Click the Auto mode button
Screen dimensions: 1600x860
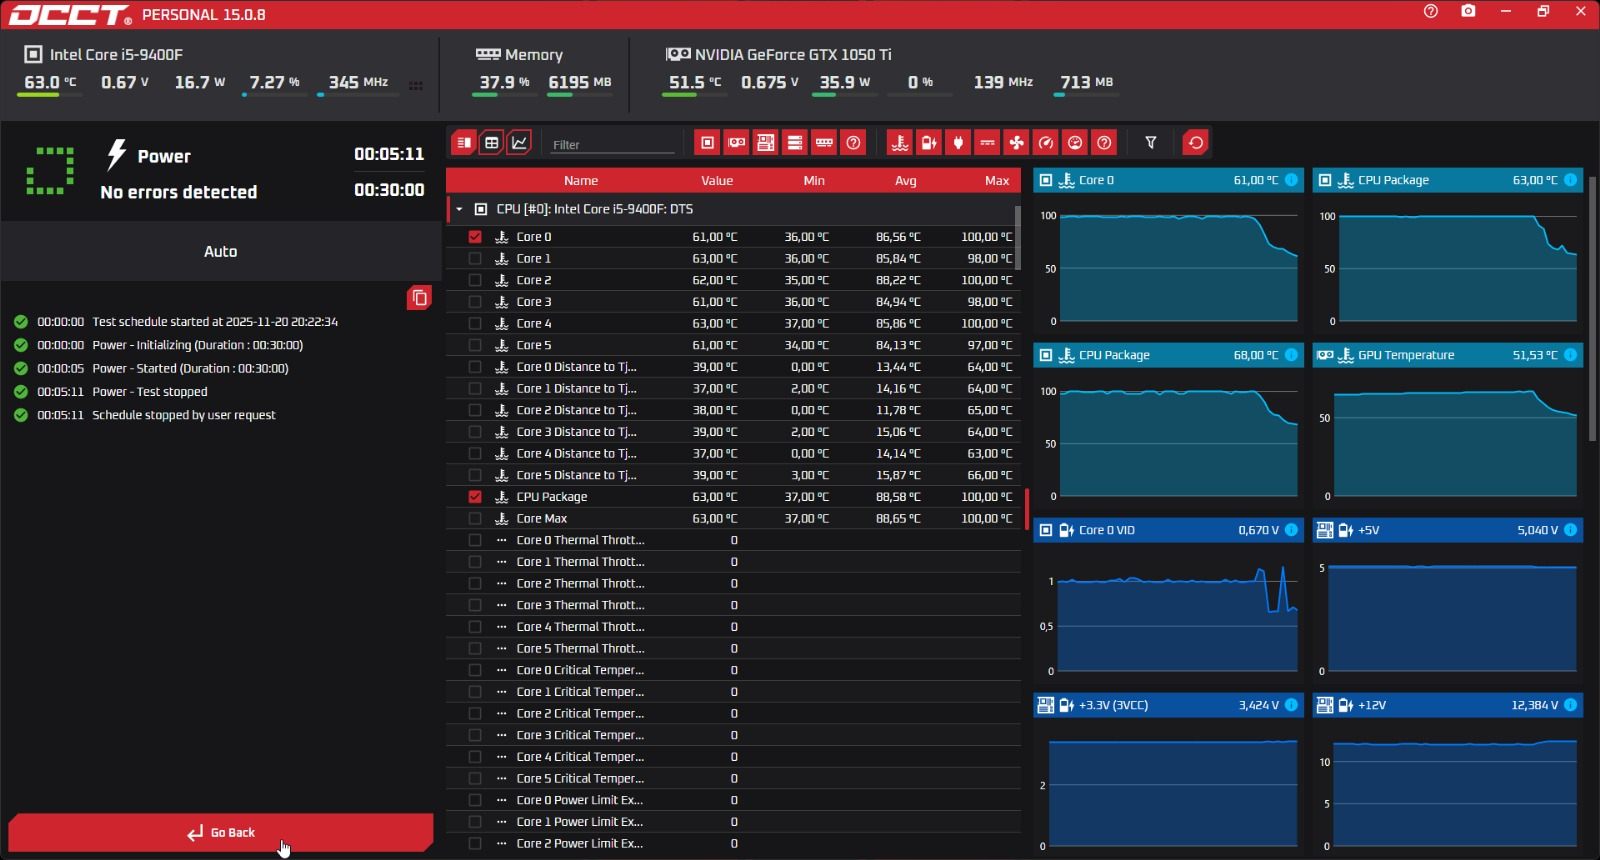point(221,251)
